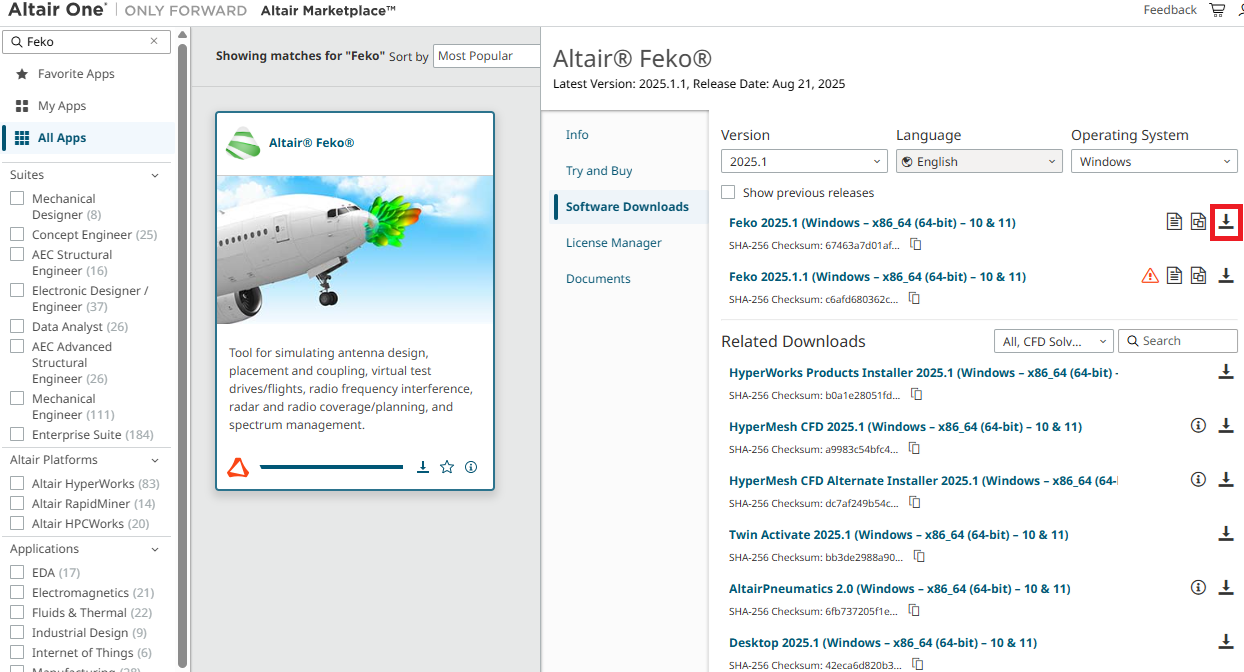Download HyperMesh CFD 2025.1

[1226, 426]
